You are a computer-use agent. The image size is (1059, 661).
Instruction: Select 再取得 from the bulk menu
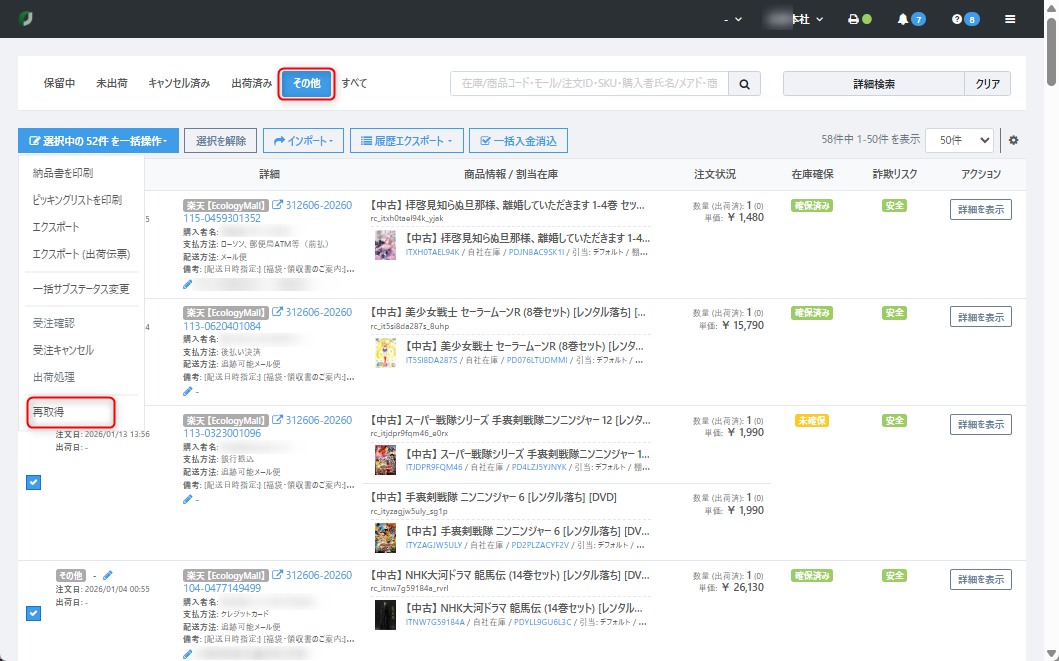tap(49, 411)
